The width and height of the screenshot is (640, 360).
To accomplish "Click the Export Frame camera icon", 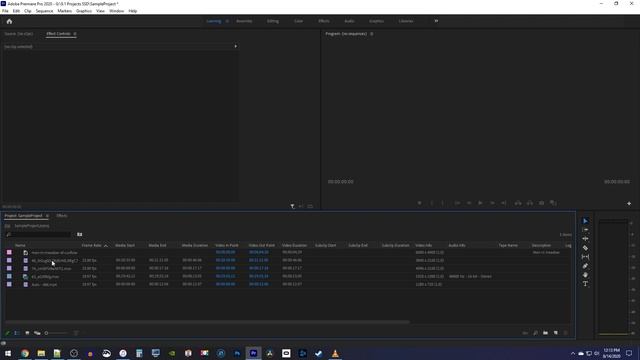I will click(542, 203).
